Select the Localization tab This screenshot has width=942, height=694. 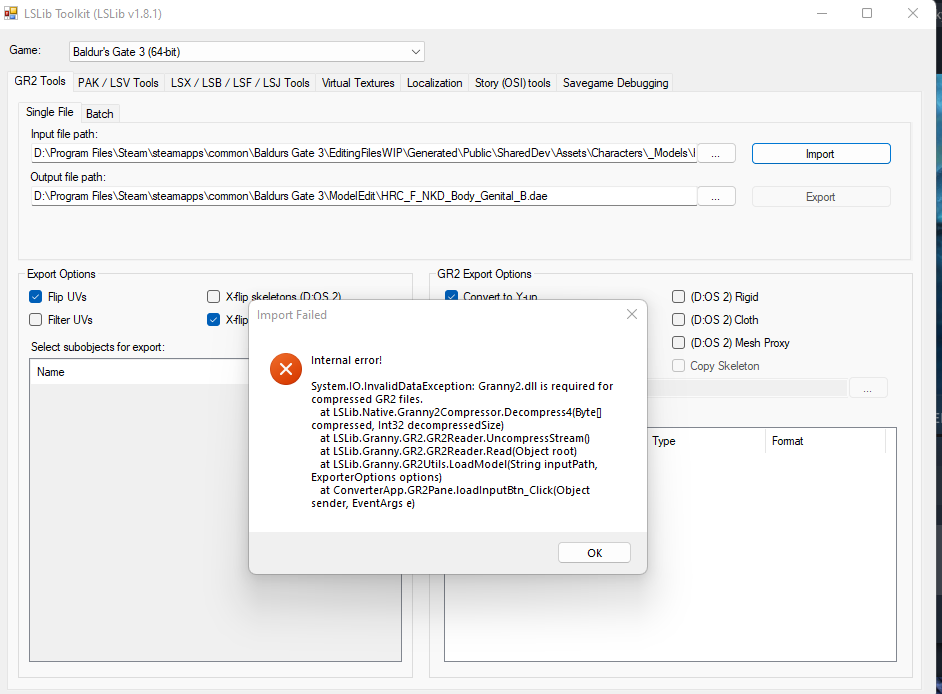tap(434, 83)
